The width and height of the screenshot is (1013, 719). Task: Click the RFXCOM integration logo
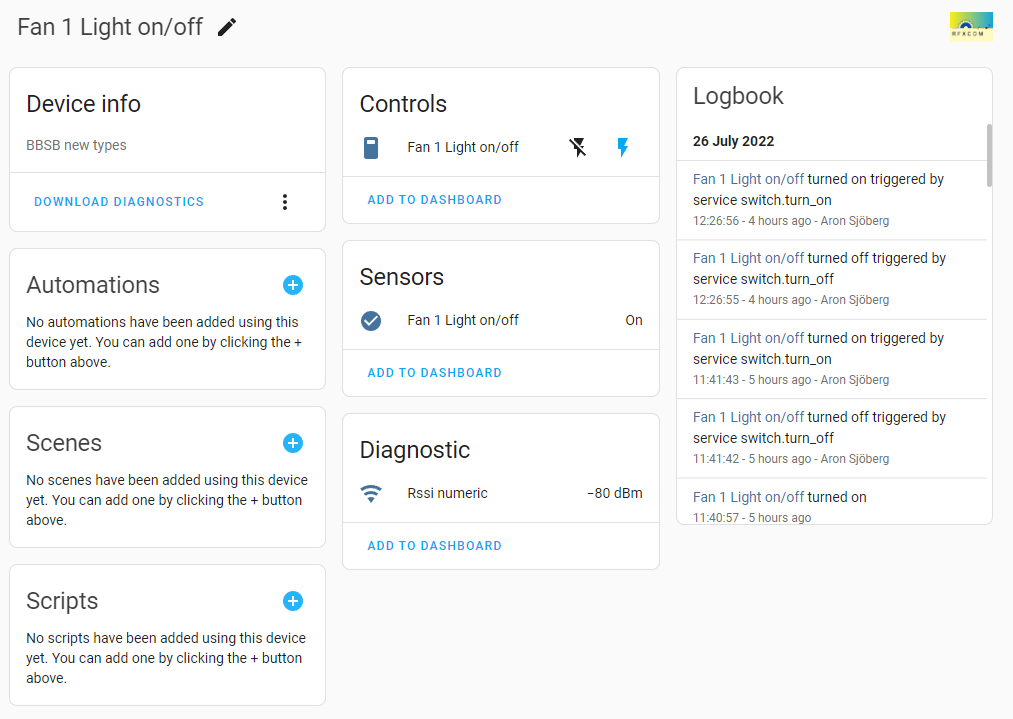point(970,26)
